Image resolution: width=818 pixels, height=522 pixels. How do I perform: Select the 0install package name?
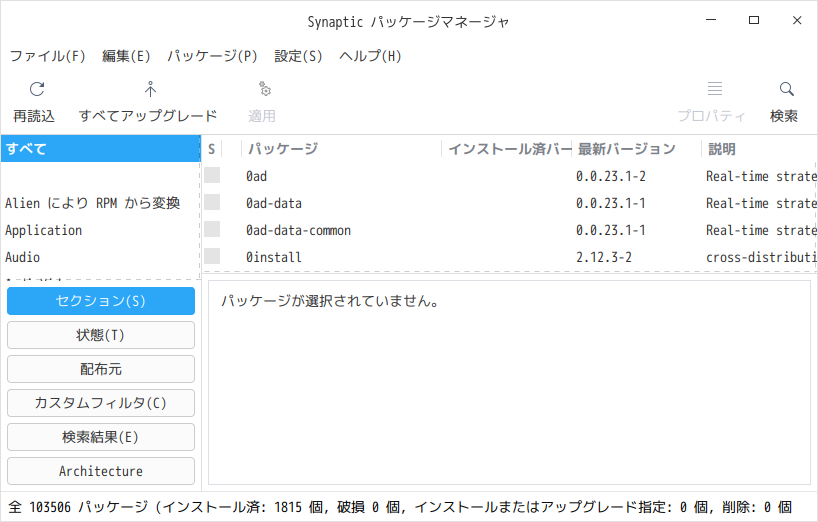pyautogui.click(x=274, y=258)
